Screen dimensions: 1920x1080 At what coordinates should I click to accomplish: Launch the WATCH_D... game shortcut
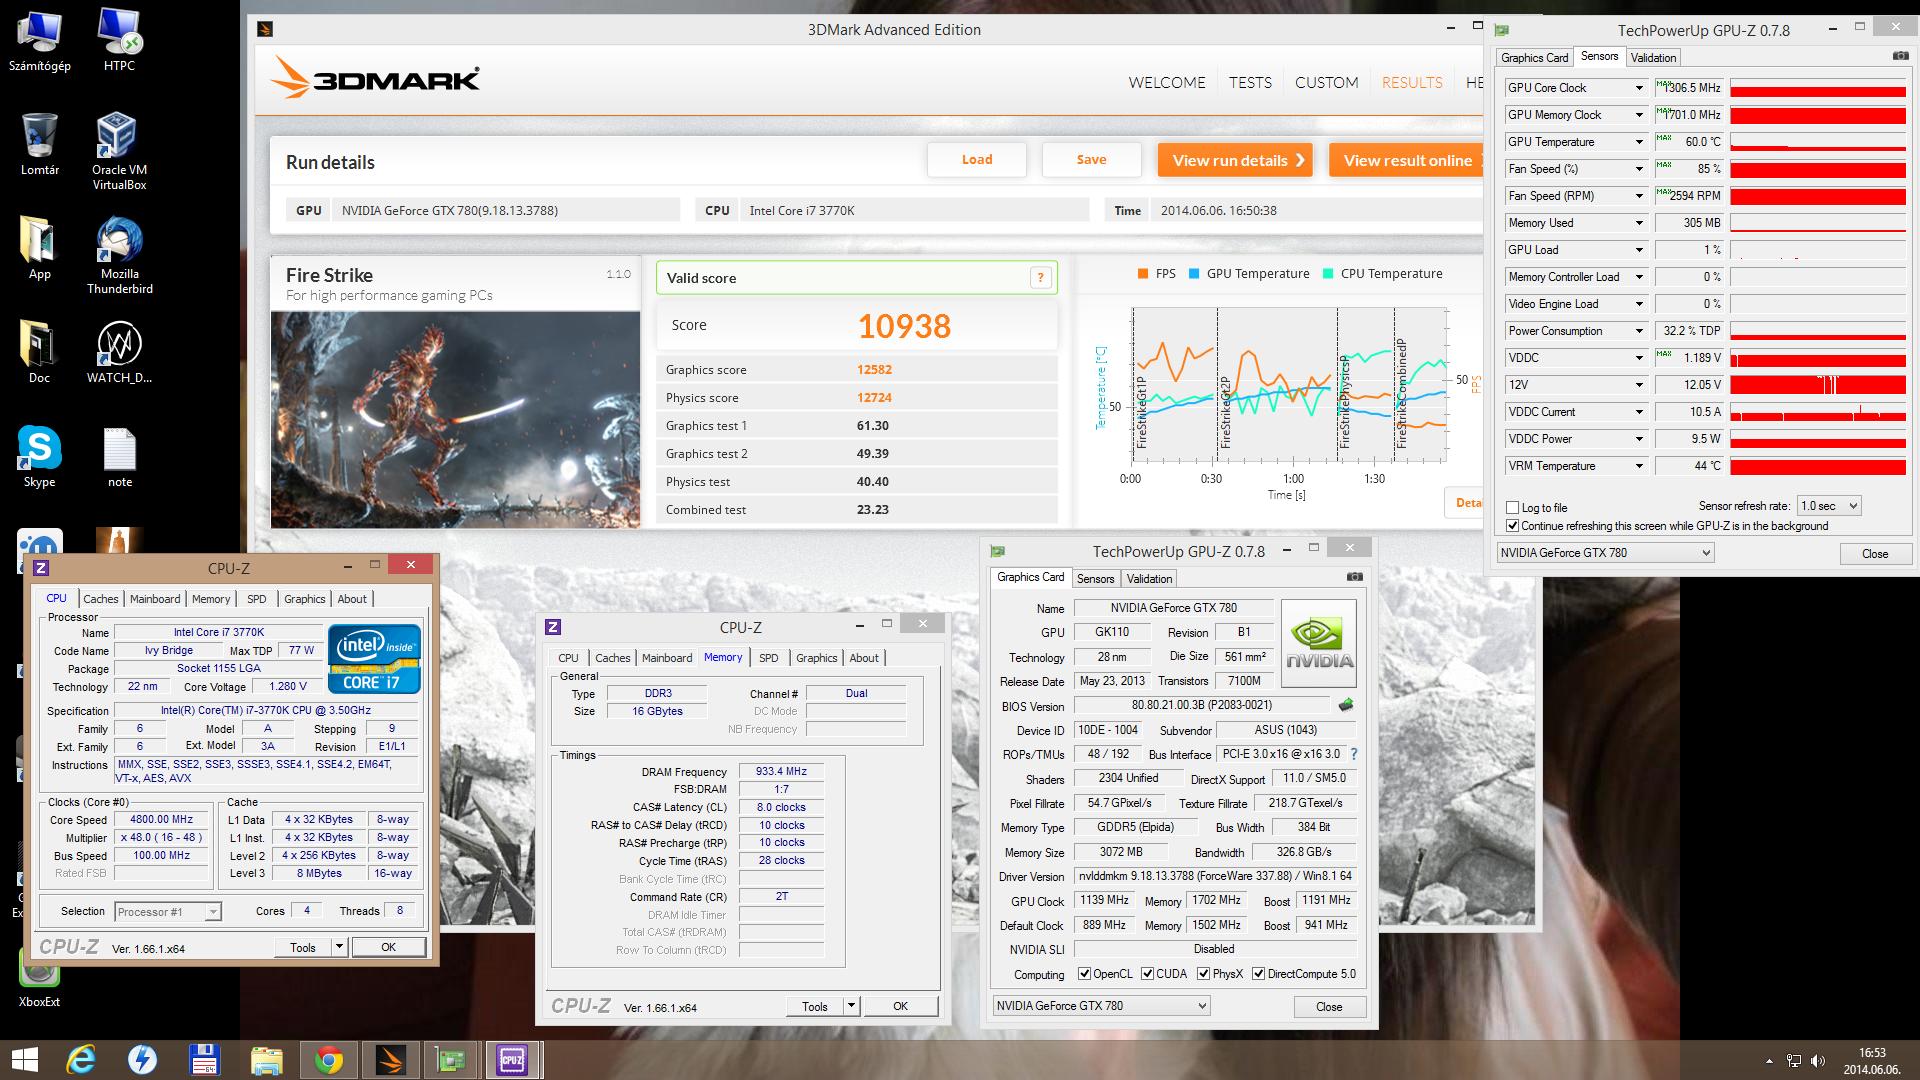click(119, 352)
